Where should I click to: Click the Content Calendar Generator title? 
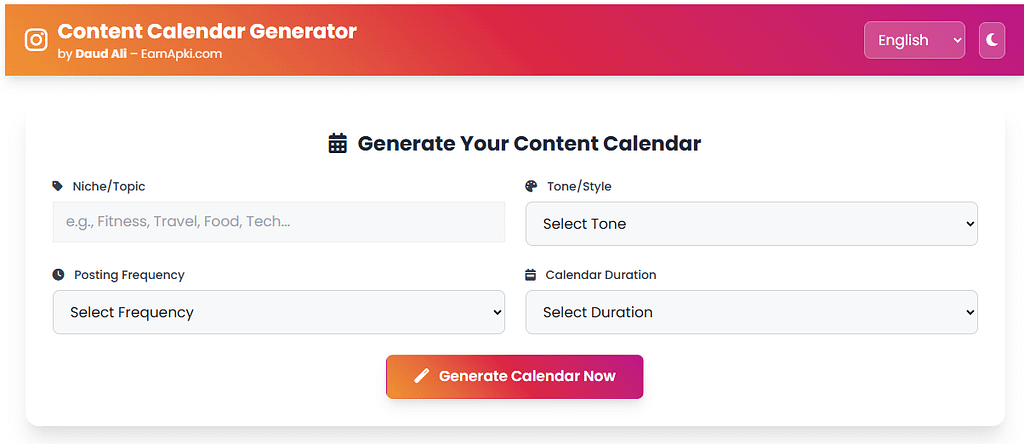coord(207,31)
